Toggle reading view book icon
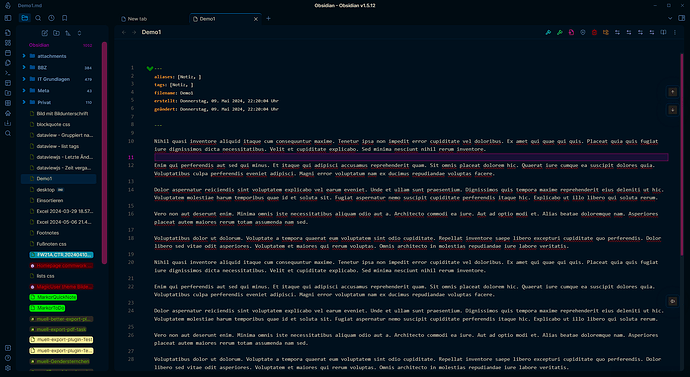The width and height of the screenshot is (690, 377). tap(663, 33)
